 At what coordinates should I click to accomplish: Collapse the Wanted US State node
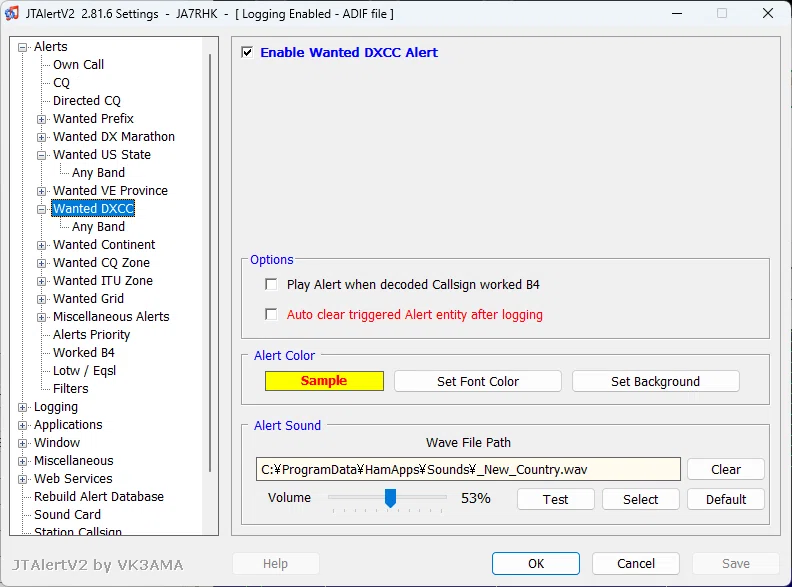(41, 155)
